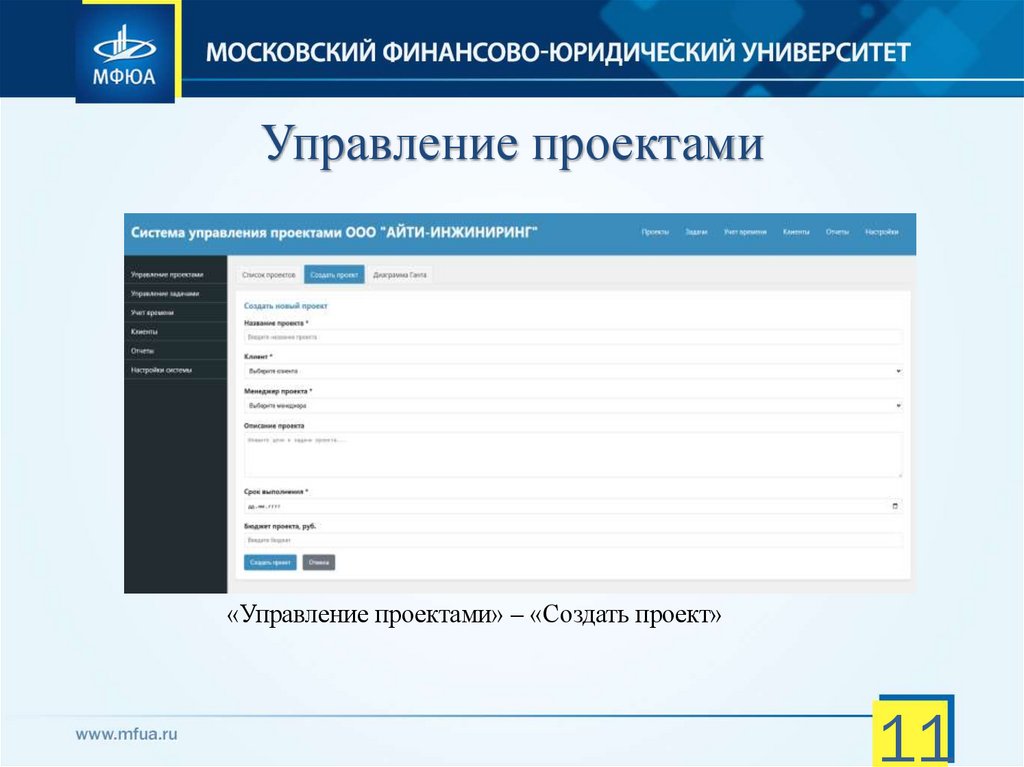Select the active «Создать проект» tab
1024x767 pixels.
pyautogui.click(x=335, y=273)
